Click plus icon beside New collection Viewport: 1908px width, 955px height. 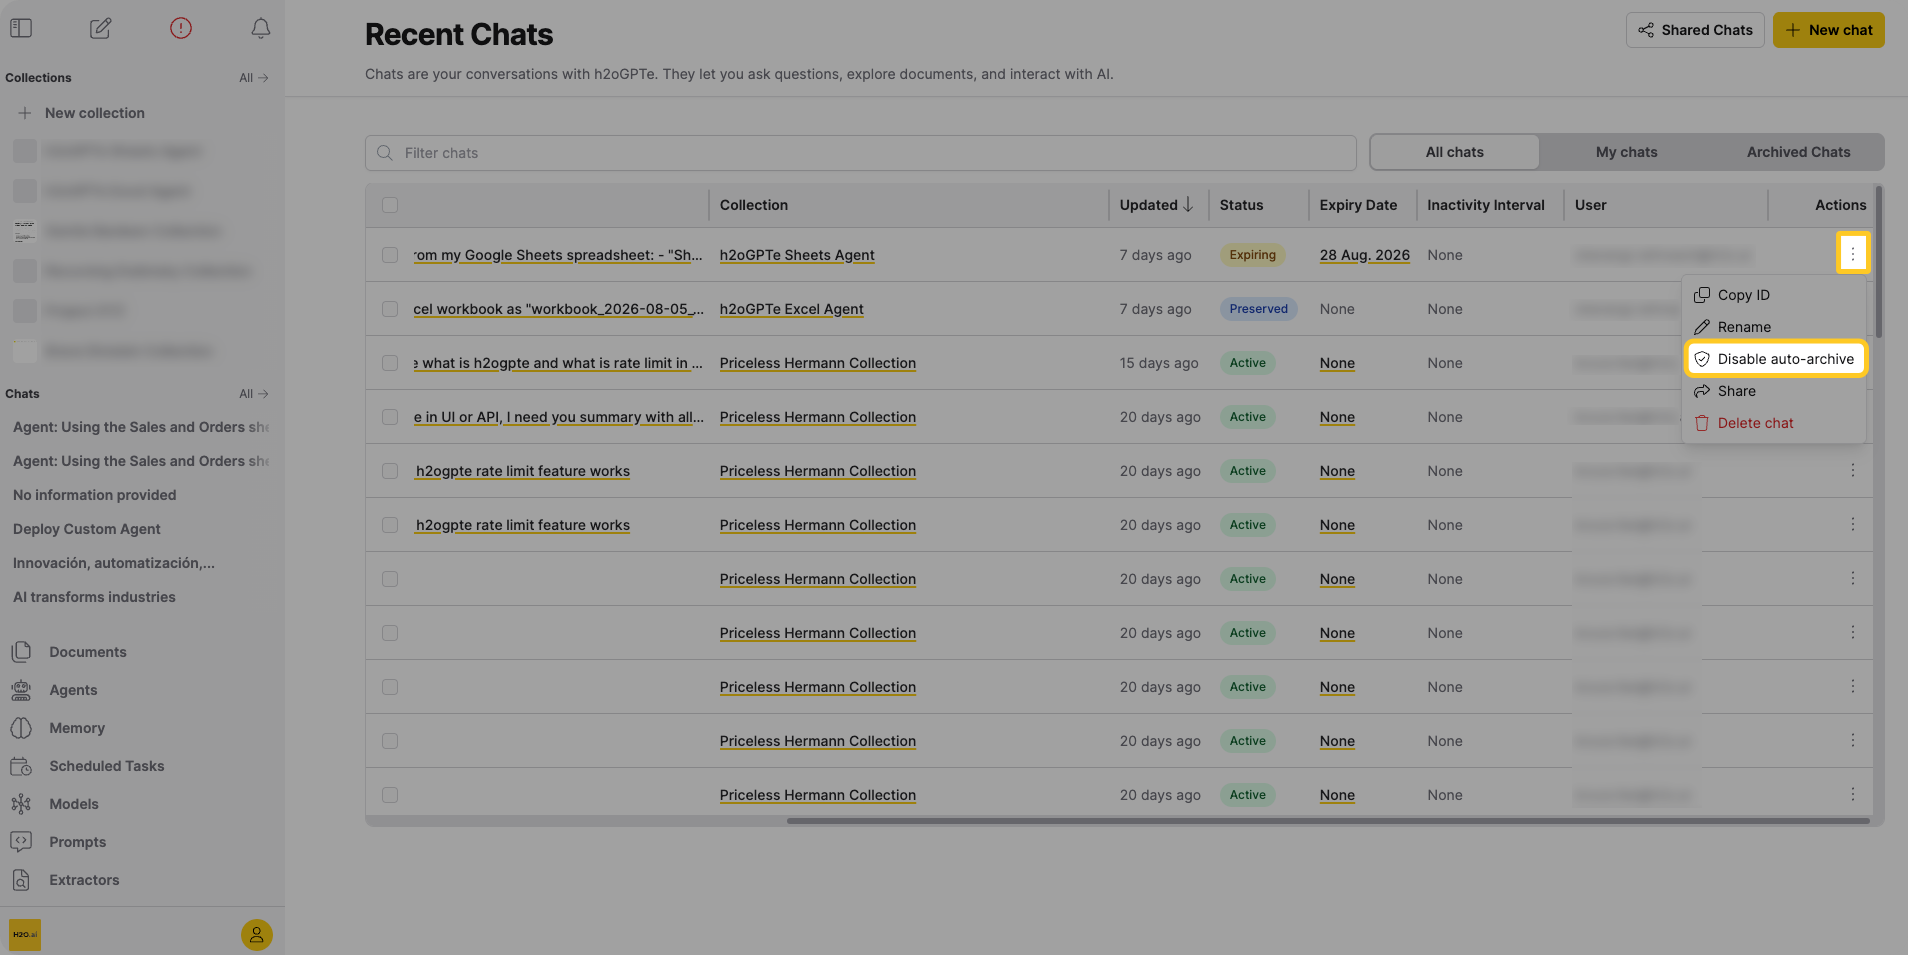[x=25, y=113]
